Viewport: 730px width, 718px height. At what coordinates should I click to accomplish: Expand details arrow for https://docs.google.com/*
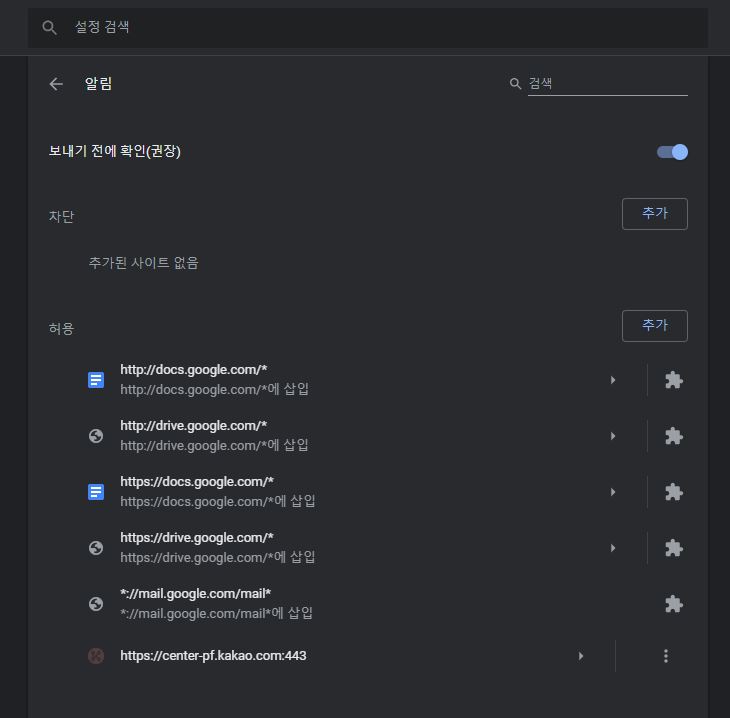(x=613, y=492)
